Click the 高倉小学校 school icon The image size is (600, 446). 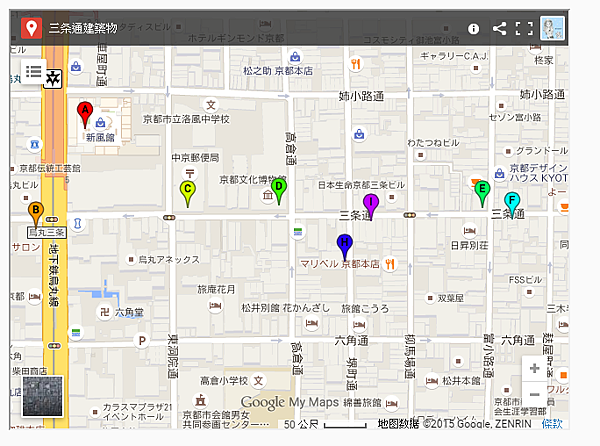pos(259,381)
